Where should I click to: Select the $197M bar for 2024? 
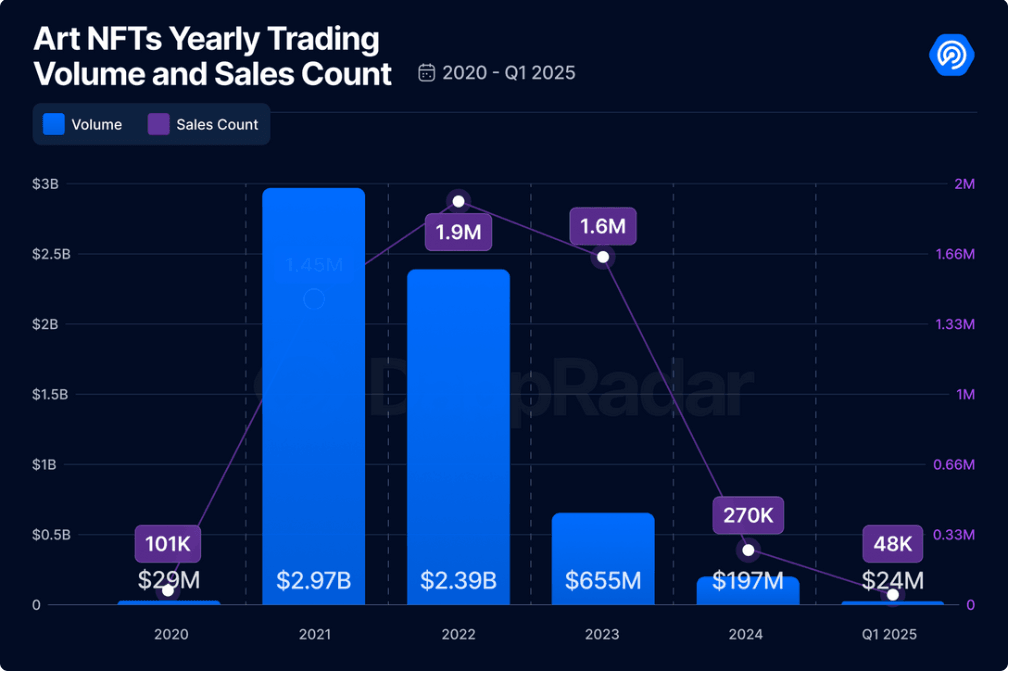coord(746,590)
